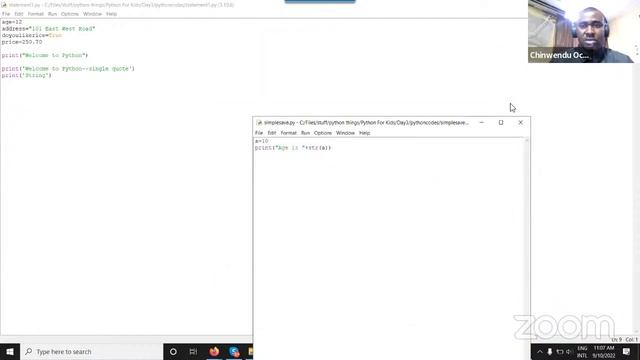The height and width of the screenshot is (360, 640).
Task: Open Edit menu in statement1.py window
Action: [19, 14]
